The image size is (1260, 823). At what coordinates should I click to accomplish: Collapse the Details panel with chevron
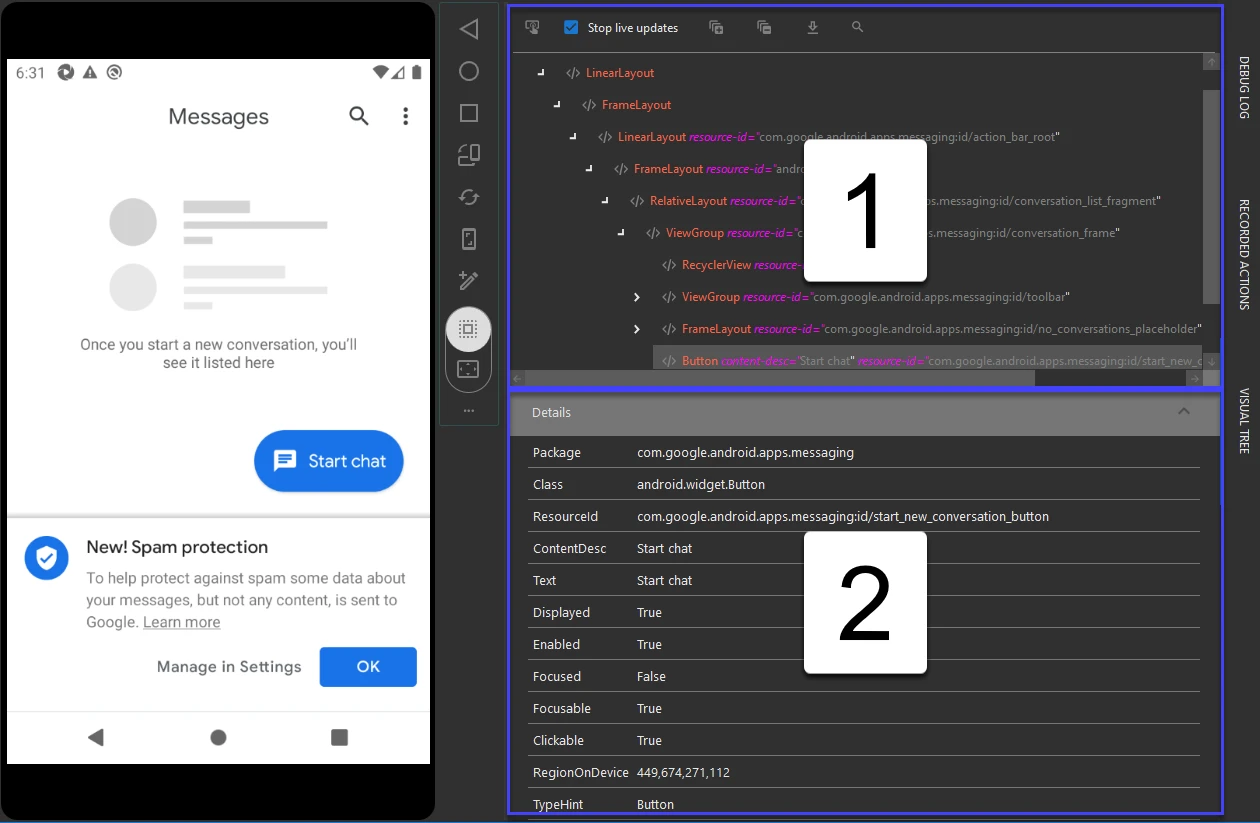point(1183,412)
